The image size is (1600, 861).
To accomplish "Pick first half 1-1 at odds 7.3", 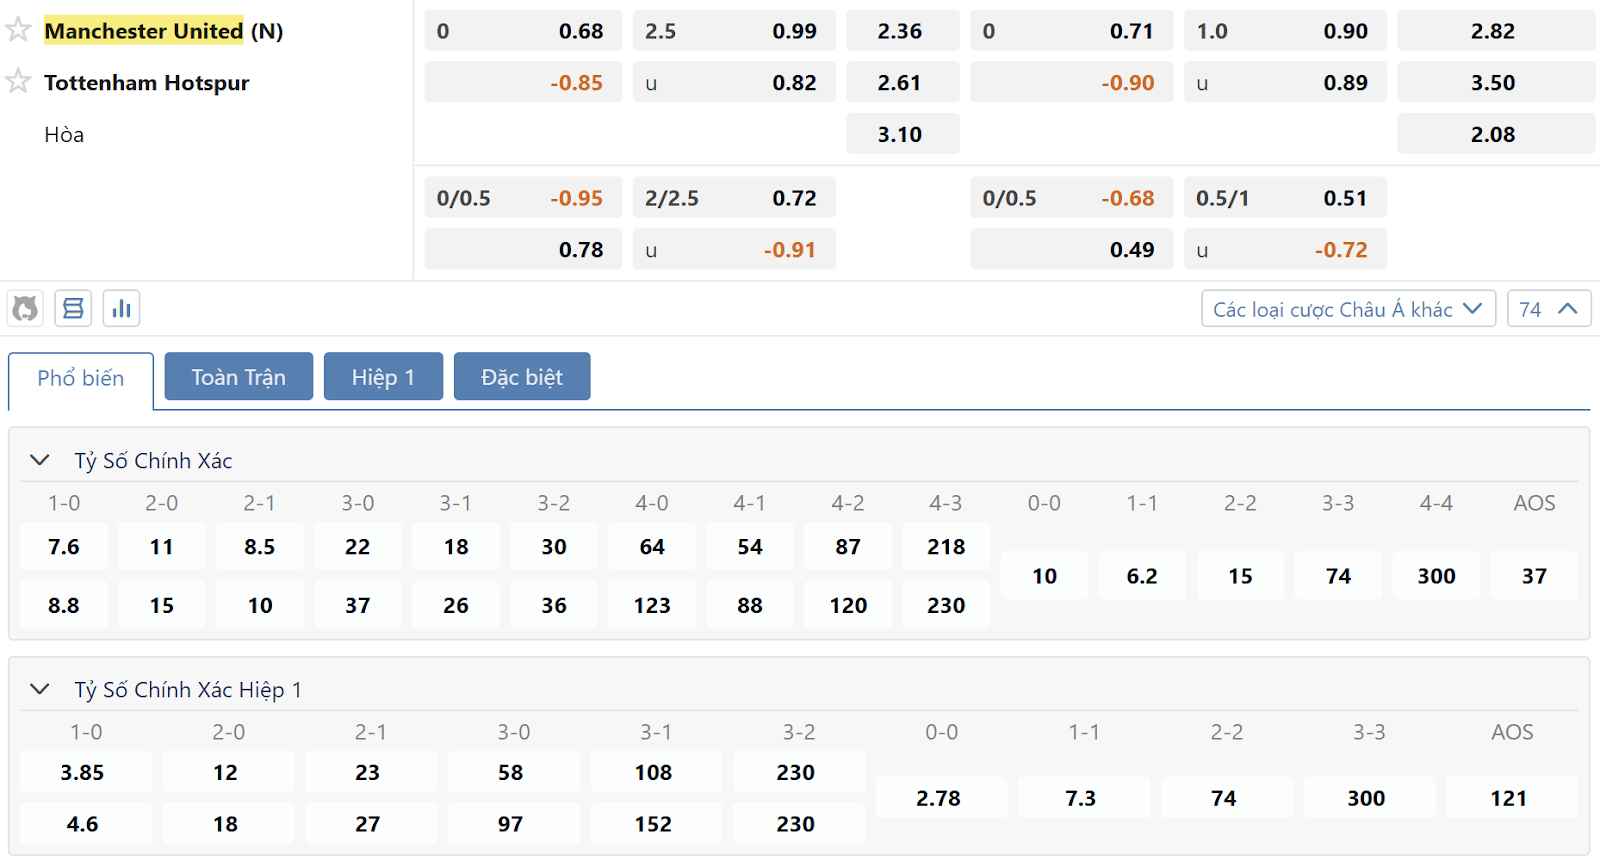I will coord(1084,798).
